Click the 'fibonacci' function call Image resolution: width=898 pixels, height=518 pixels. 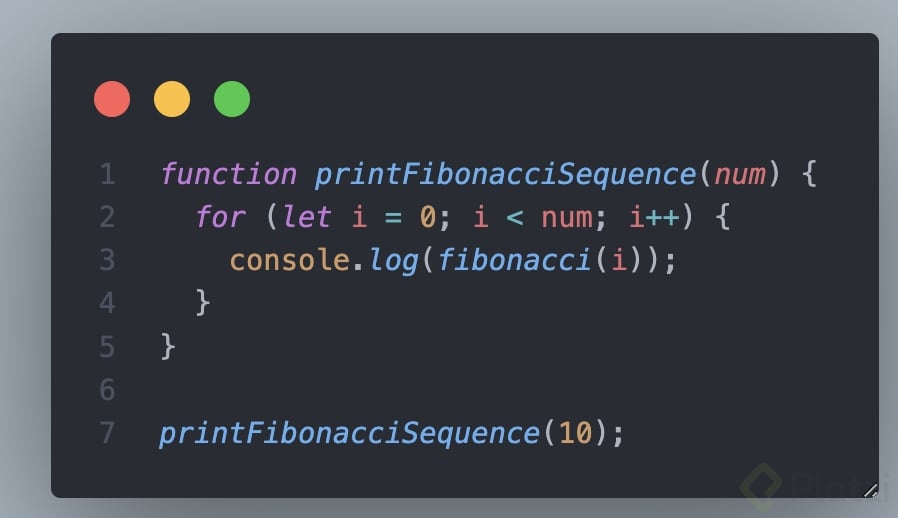click(x=514, y=260)
